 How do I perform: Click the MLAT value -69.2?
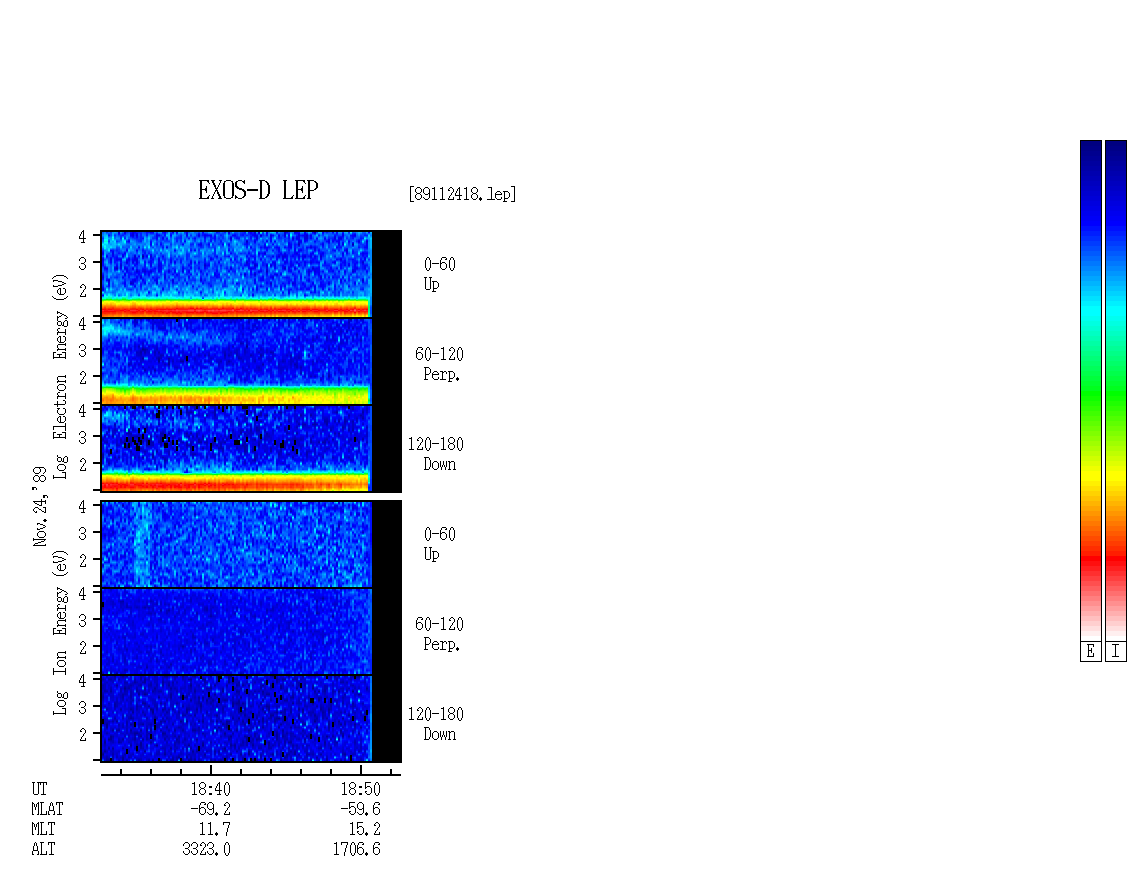coord(210,809)
